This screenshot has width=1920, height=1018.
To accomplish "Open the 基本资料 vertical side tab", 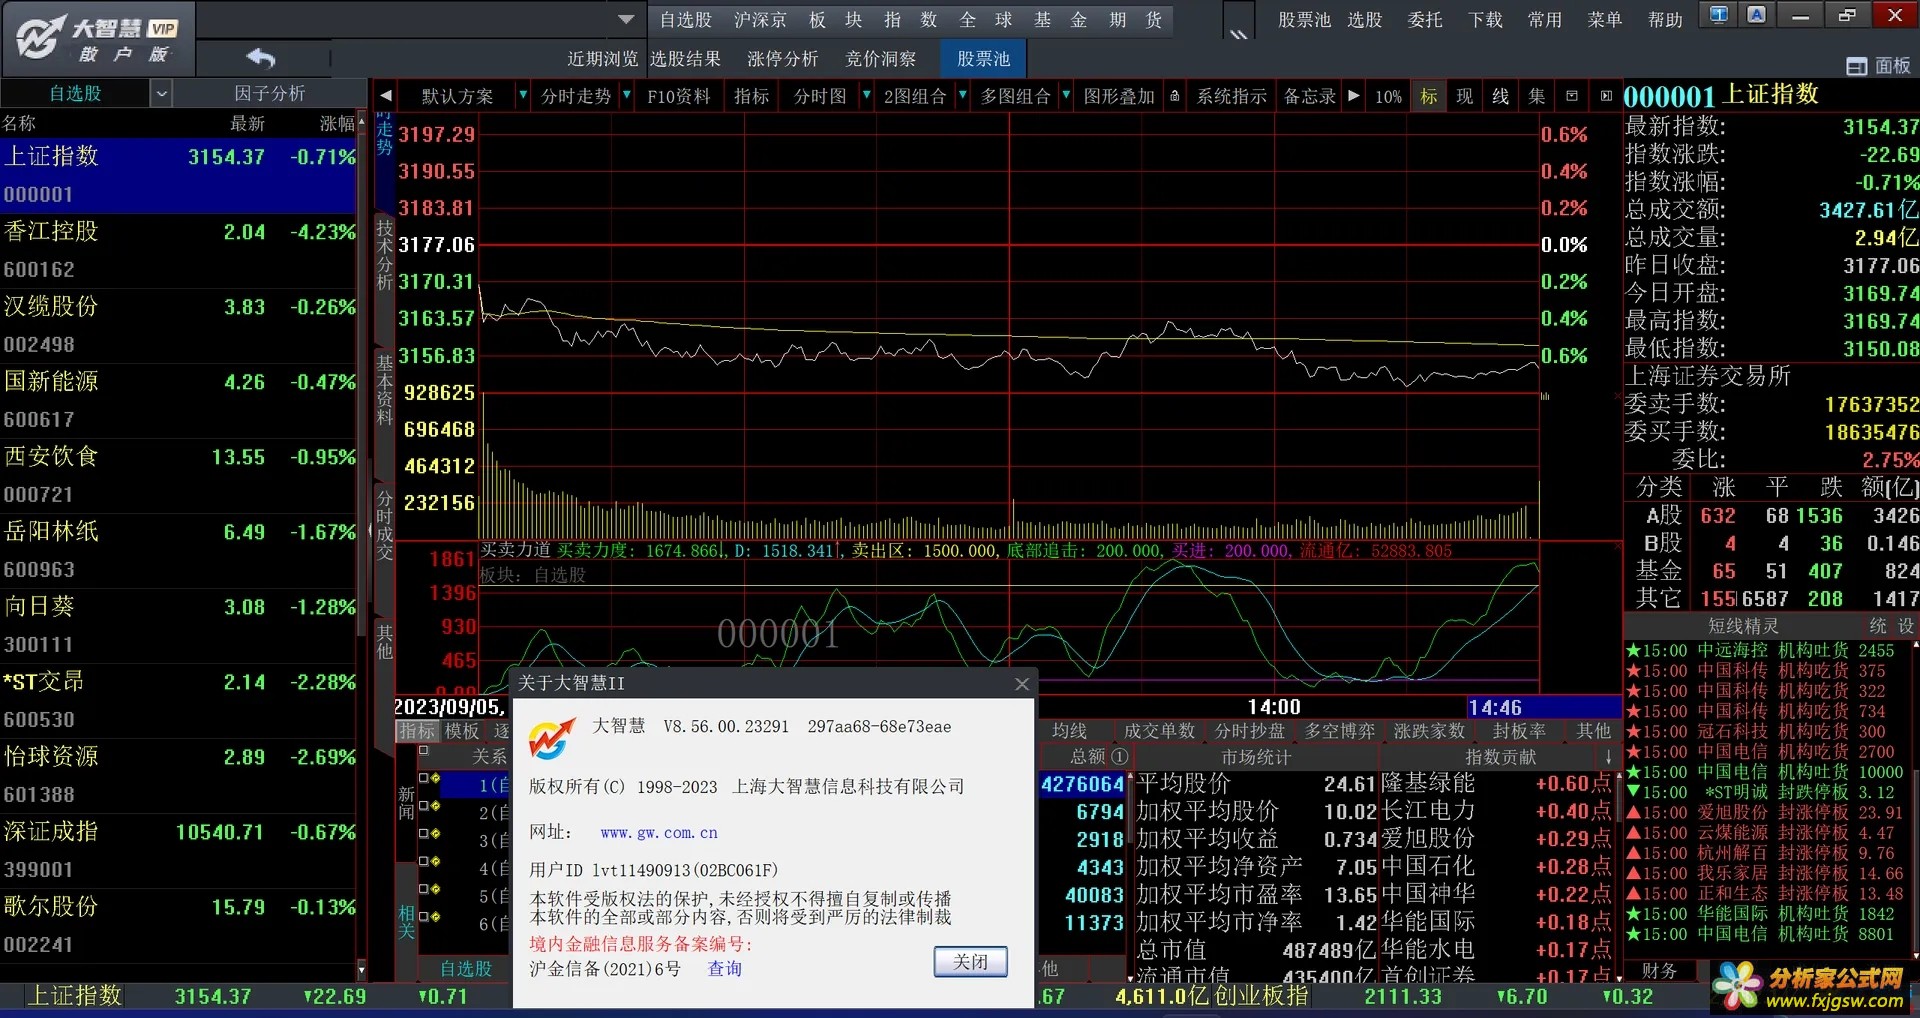I will click(x=384, y=390).
